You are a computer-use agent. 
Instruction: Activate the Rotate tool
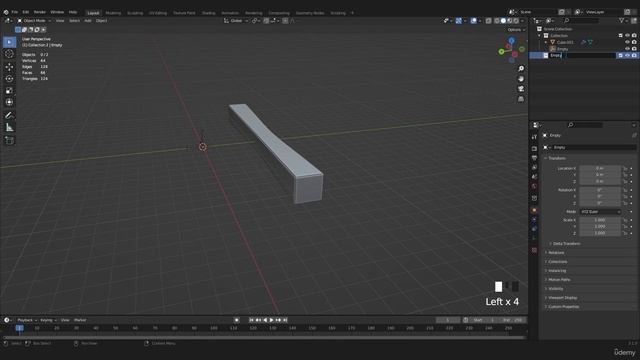coord(9,78)
